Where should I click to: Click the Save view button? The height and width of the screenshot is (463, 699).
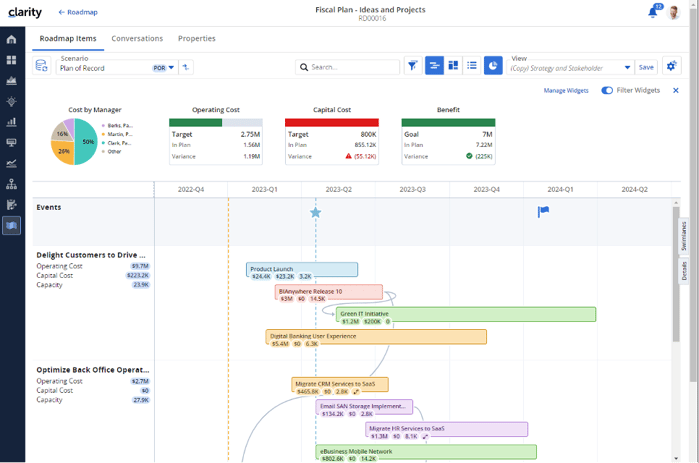[x=646, y=67]
